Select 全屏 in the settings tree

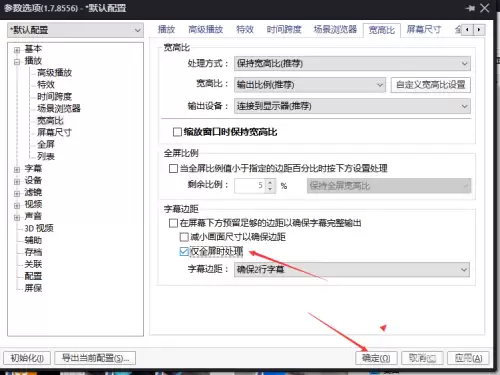click(x=46, y=144)
